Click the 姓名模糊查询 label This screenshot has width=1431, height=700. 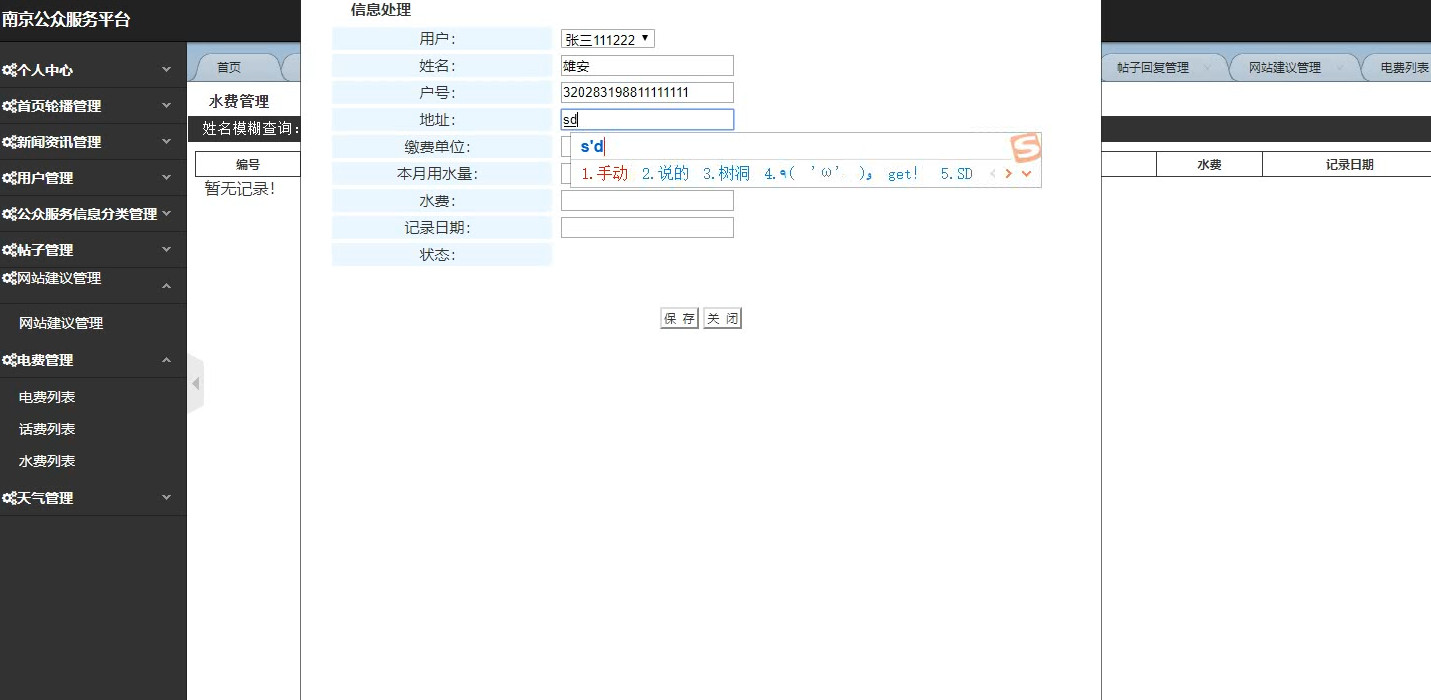coord(251,129)
